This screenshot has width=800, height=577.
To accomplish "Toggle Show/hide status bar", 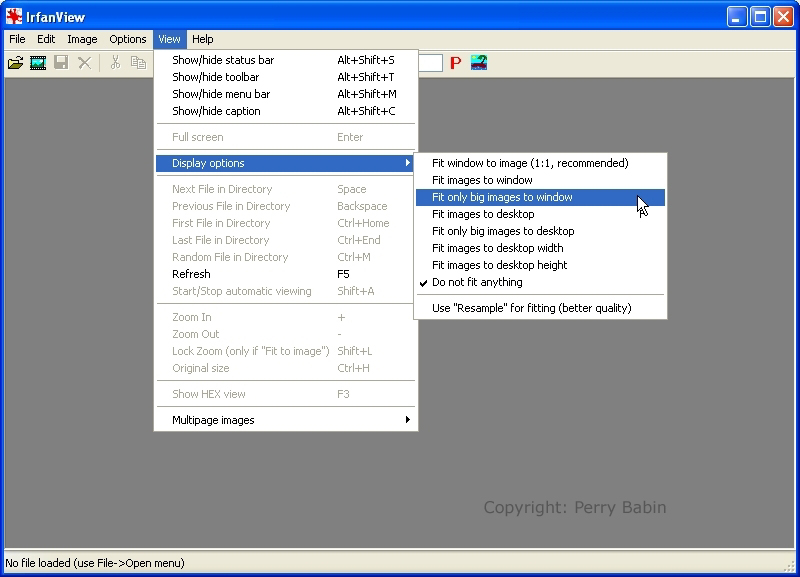I will (x=286, y=60).
